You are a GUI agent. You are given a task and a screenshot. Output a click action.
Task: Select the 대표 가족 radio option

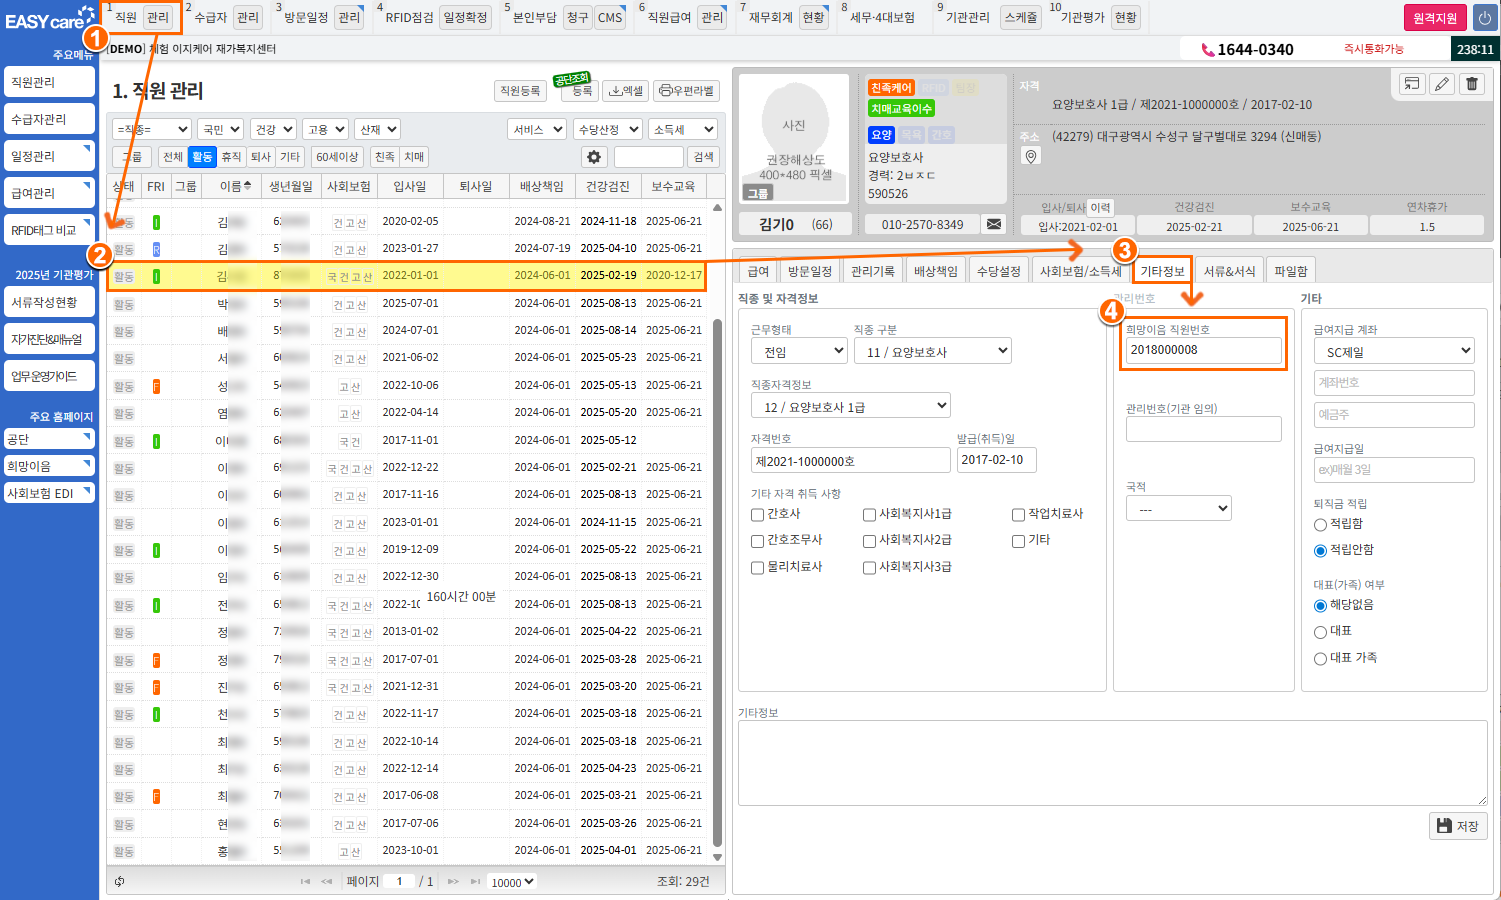coord(1320,658)
